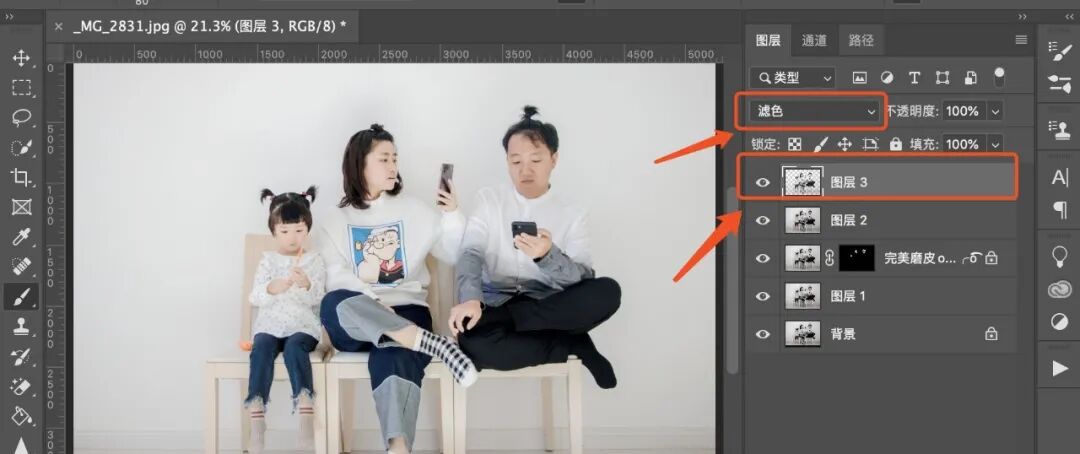Select the History Brush tool
This screenshot has width=1080, height=454.
pos(21,356)
